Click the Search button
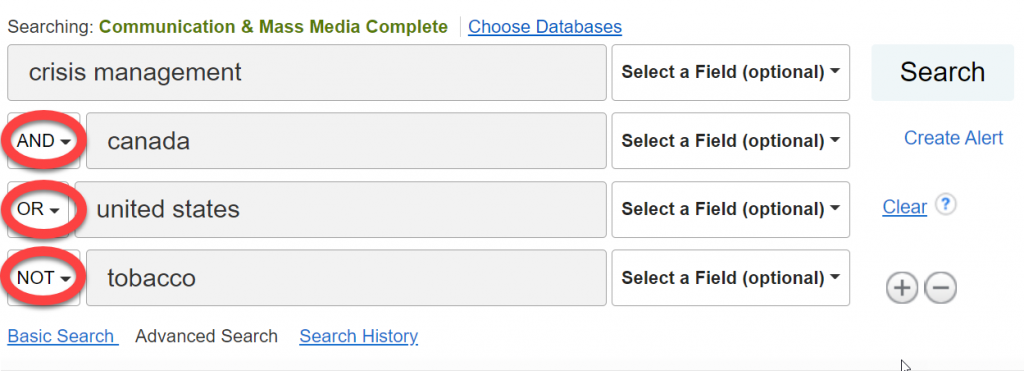The image size is (1024, 371). [942, 73]
